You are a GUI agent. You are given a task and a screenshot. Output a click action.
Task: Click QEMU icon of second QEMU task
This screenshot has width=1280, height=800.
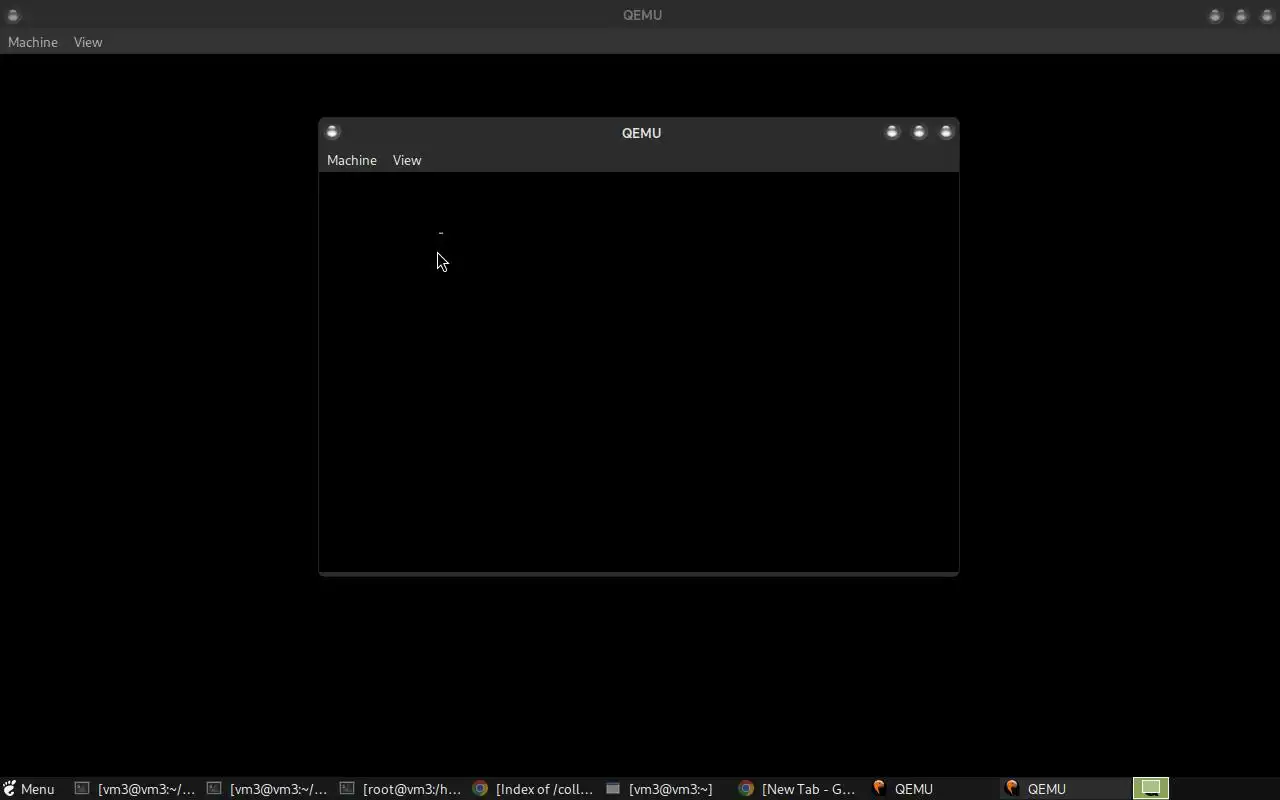(x=1012, y=789)
